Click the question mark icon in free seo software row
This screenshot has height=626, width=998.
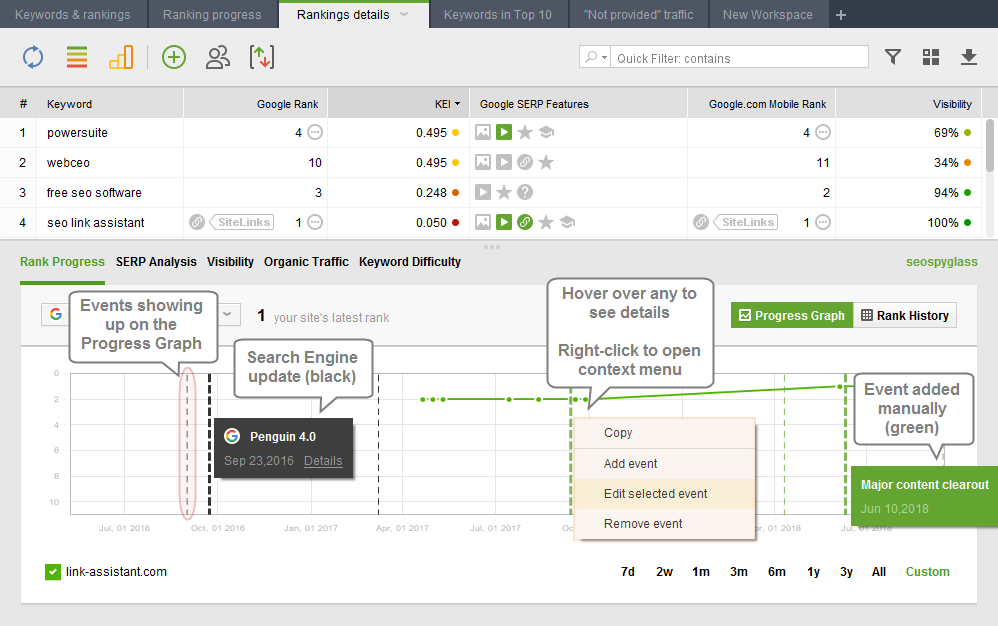[525, 192]
